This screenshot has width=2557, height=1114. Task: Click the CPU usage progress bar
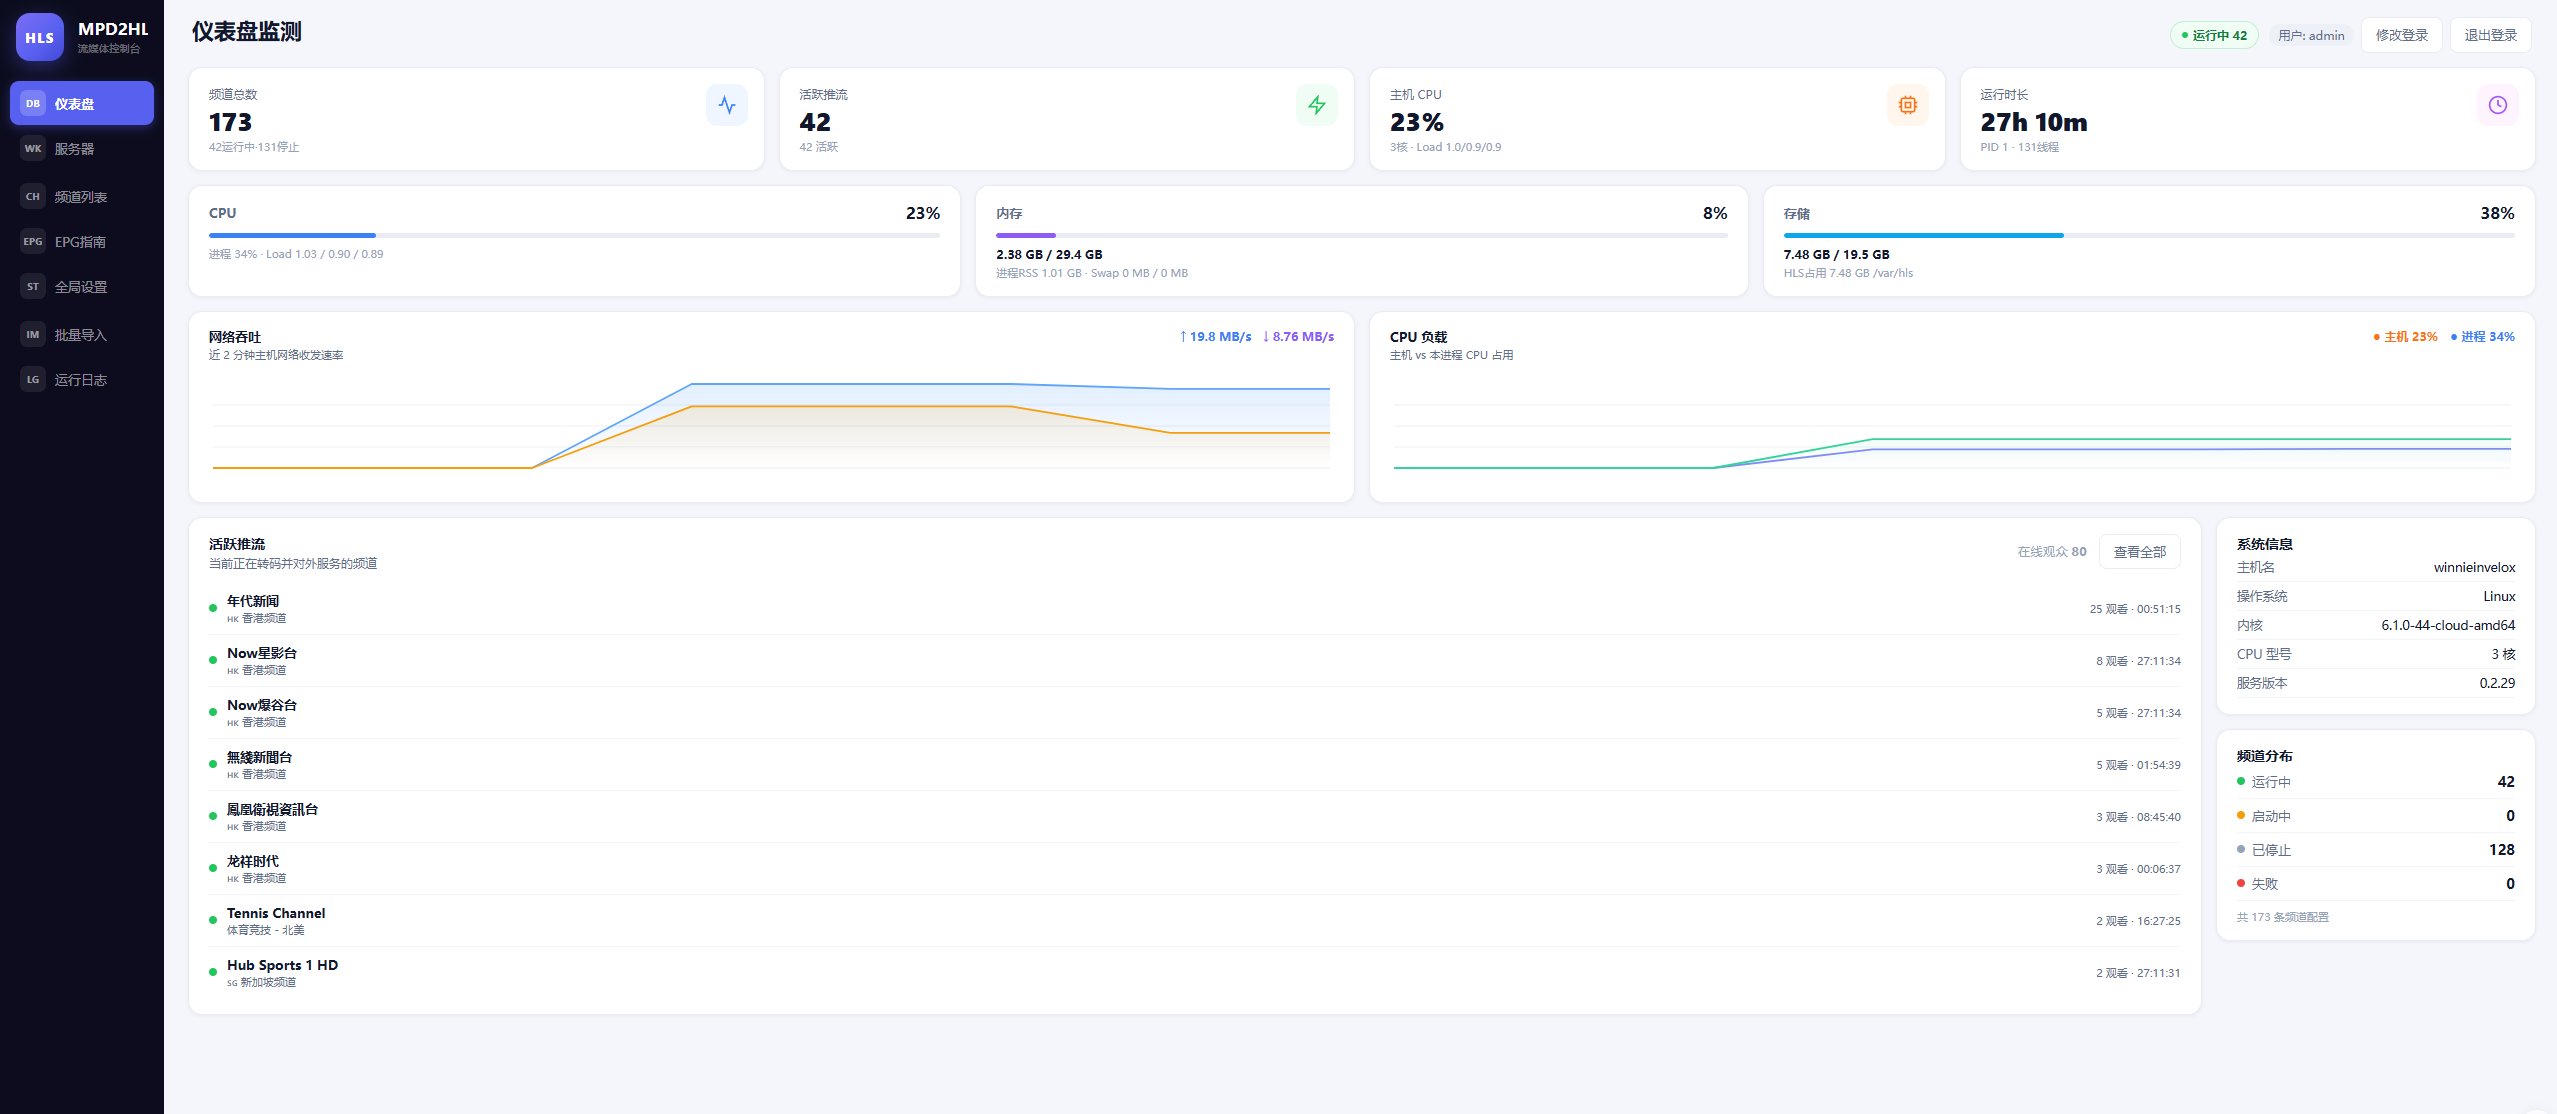pos(574,235)
